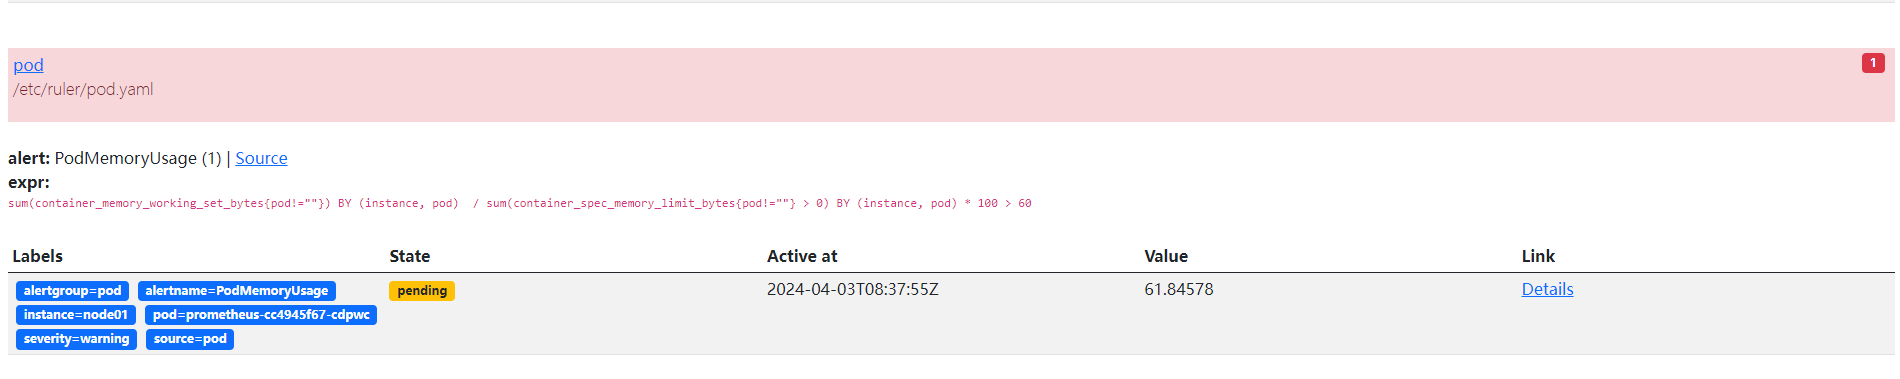Click the Labels column header
Screen dimensions: 1900x379
click(37, 256)
